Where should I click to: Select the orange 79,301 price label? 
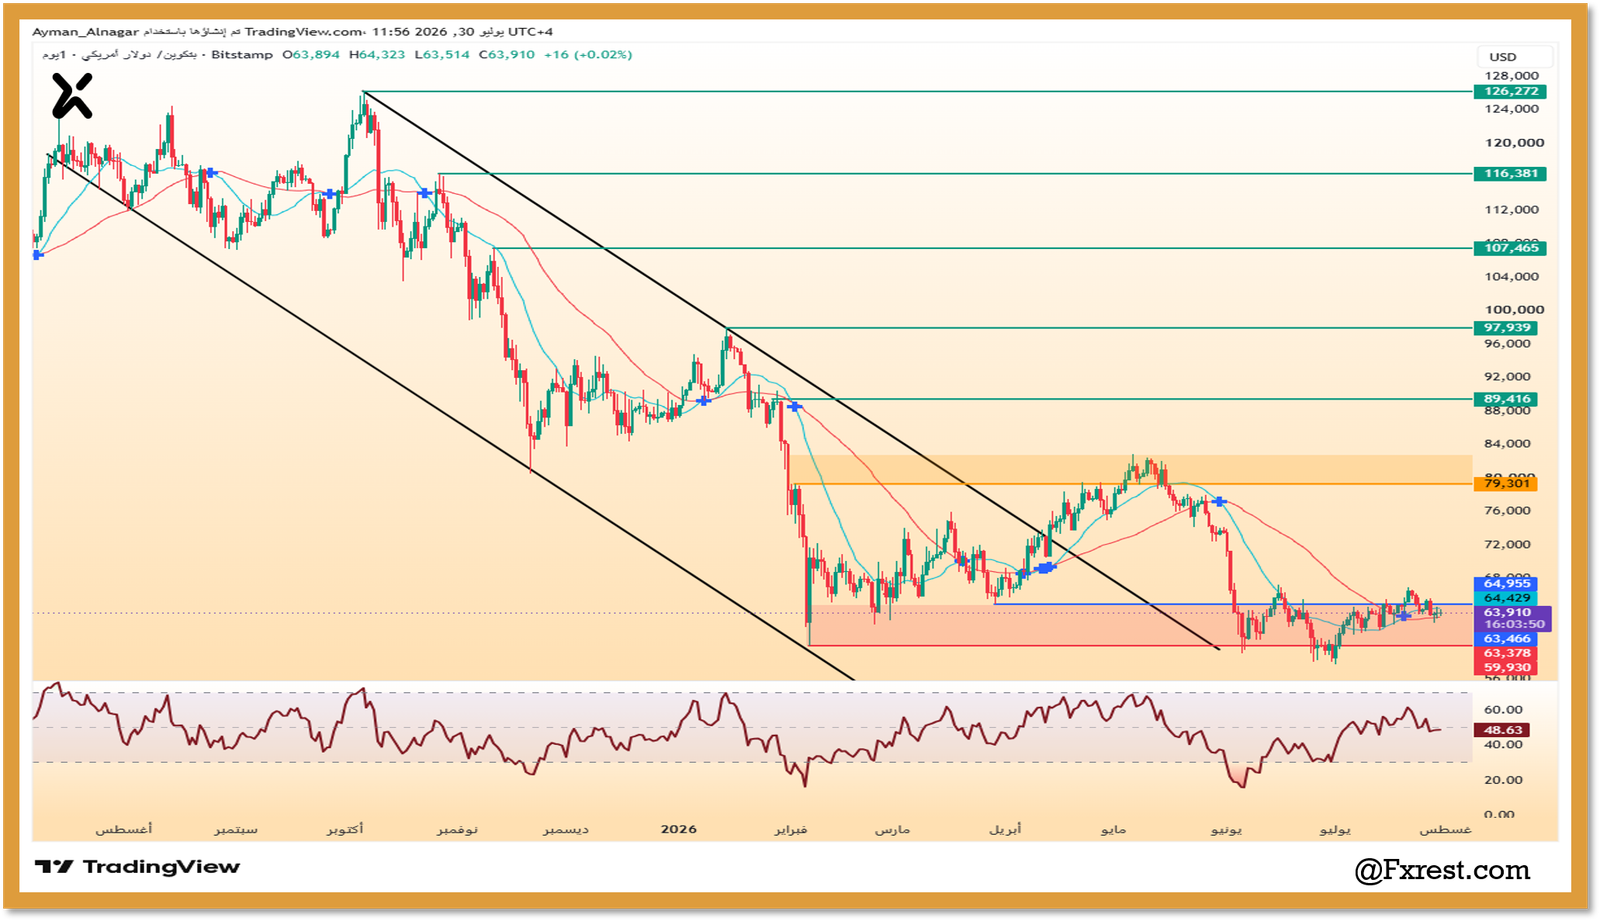pos(1506,484)
